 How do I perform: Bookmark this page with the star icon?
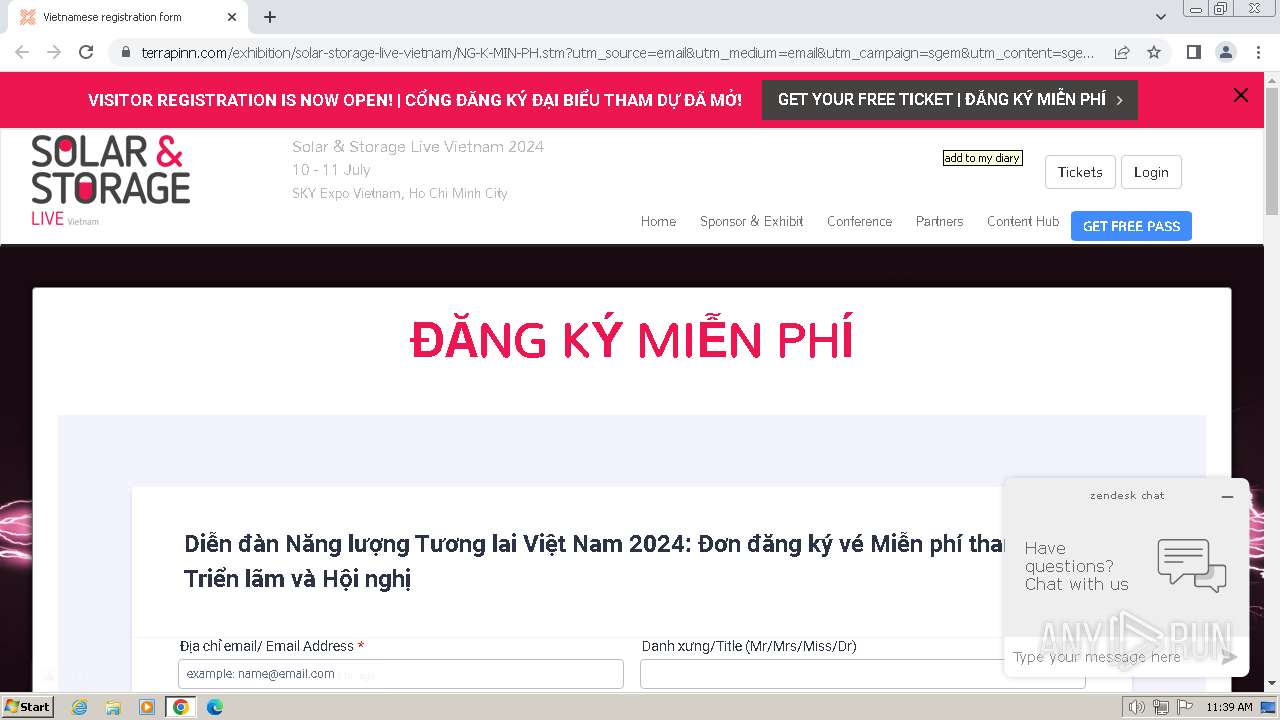1154,52
